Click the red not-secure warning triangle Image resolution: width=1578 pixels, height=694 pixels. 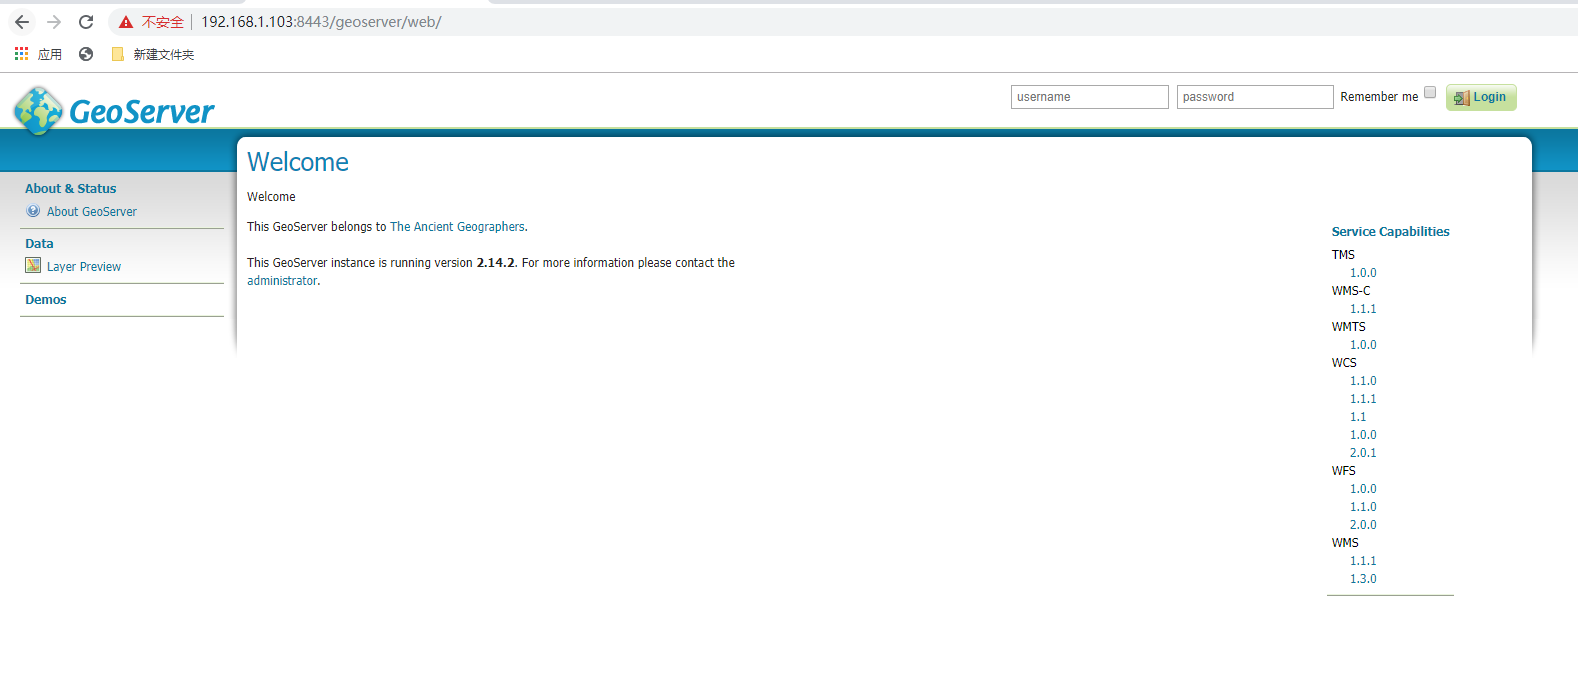click(126, 22)
